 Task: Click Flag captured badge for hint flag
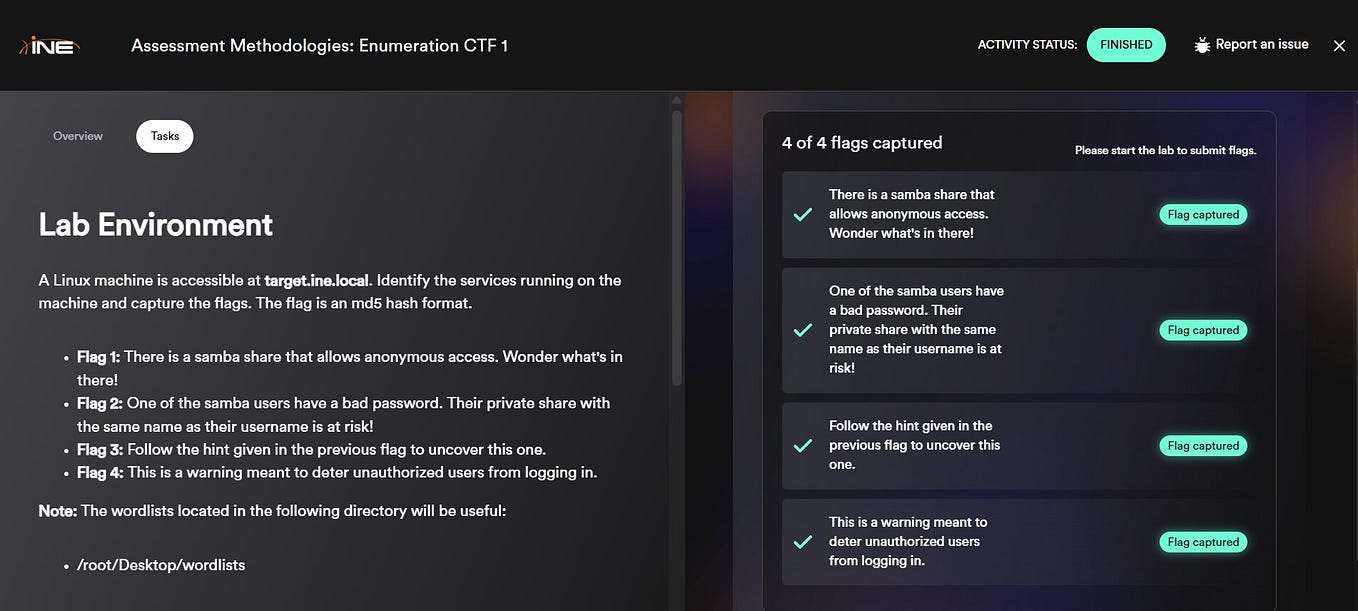point(1203,446)
